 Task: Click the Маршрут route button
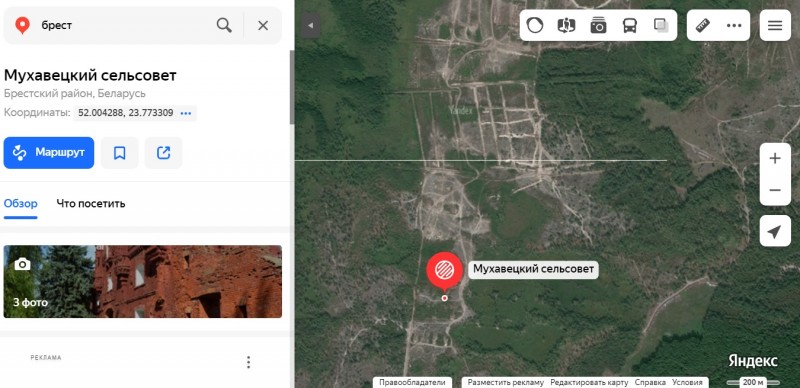click(49, 153)
